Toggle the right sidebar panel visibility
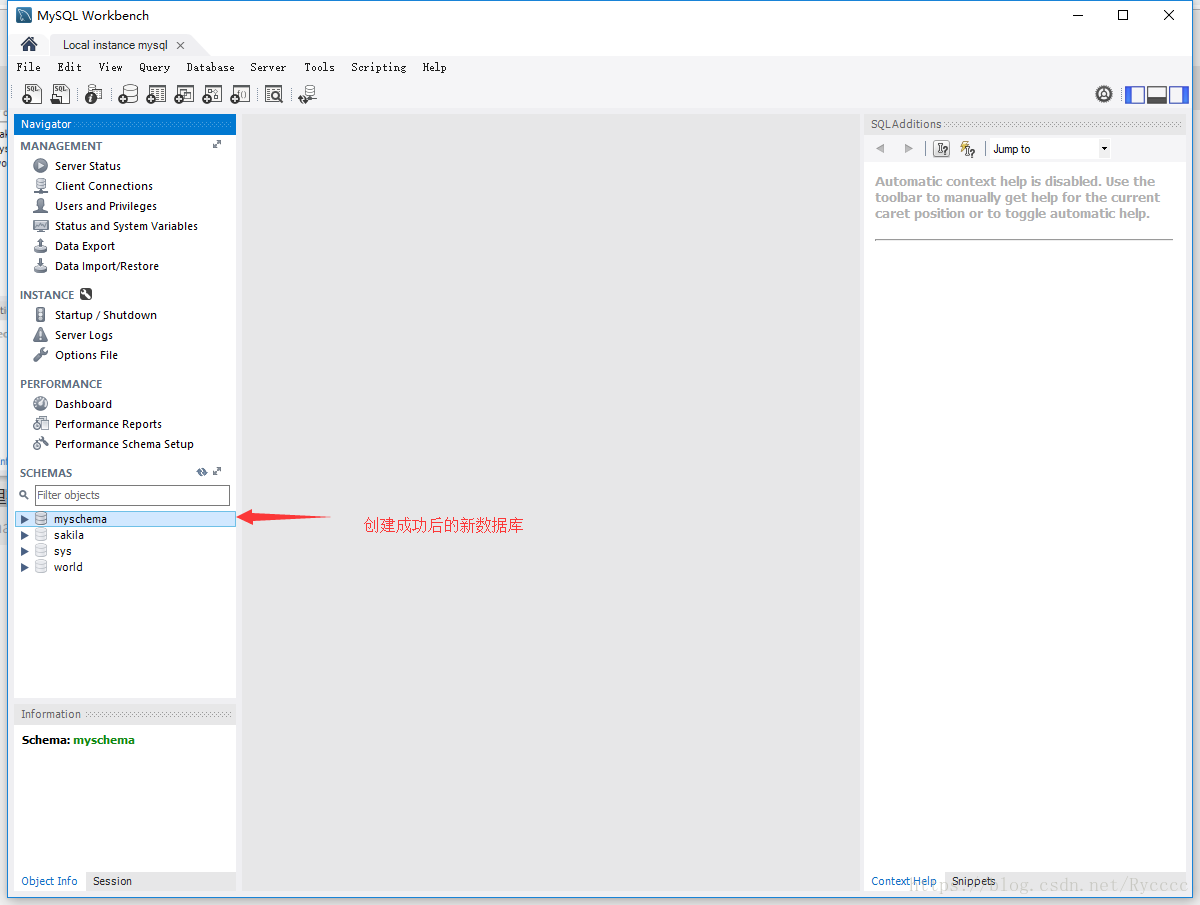This screenshot has width=1200, height=905. 1179,95
